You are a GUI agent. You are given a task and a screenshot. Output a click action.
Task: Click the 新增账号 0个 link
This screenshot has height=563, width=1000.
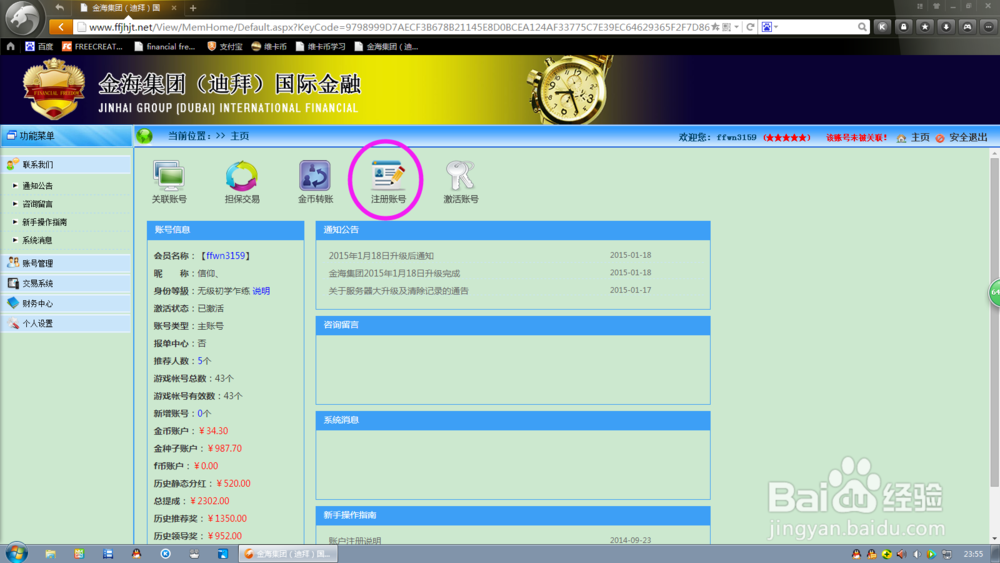(204, 413)
